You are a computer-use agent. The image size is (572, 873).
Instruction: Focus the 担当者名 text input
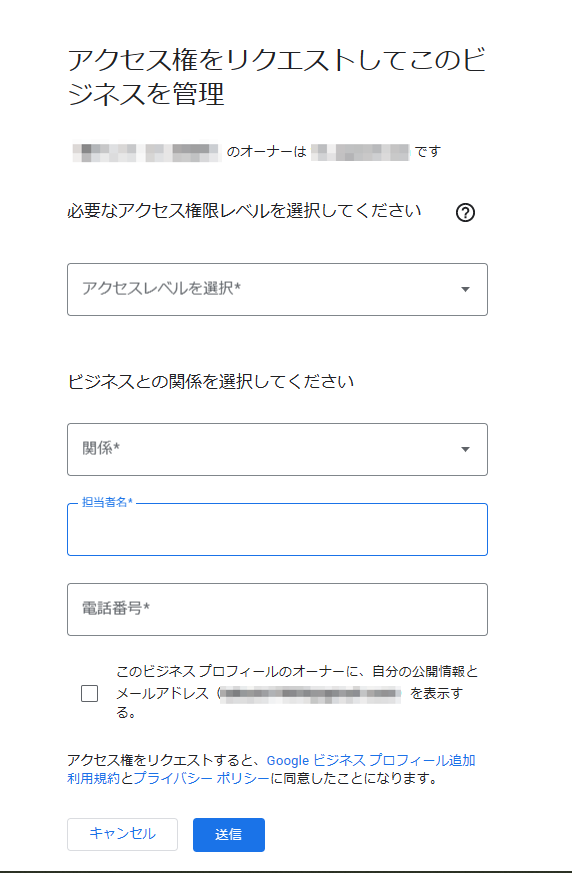coord(277,529)
